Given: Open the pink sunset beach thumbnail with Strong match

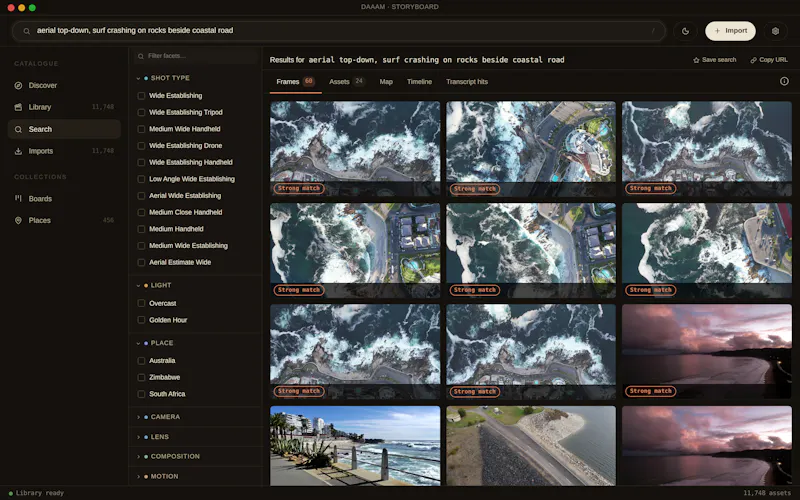Looking at the screenshot, I should click(707, 352).
